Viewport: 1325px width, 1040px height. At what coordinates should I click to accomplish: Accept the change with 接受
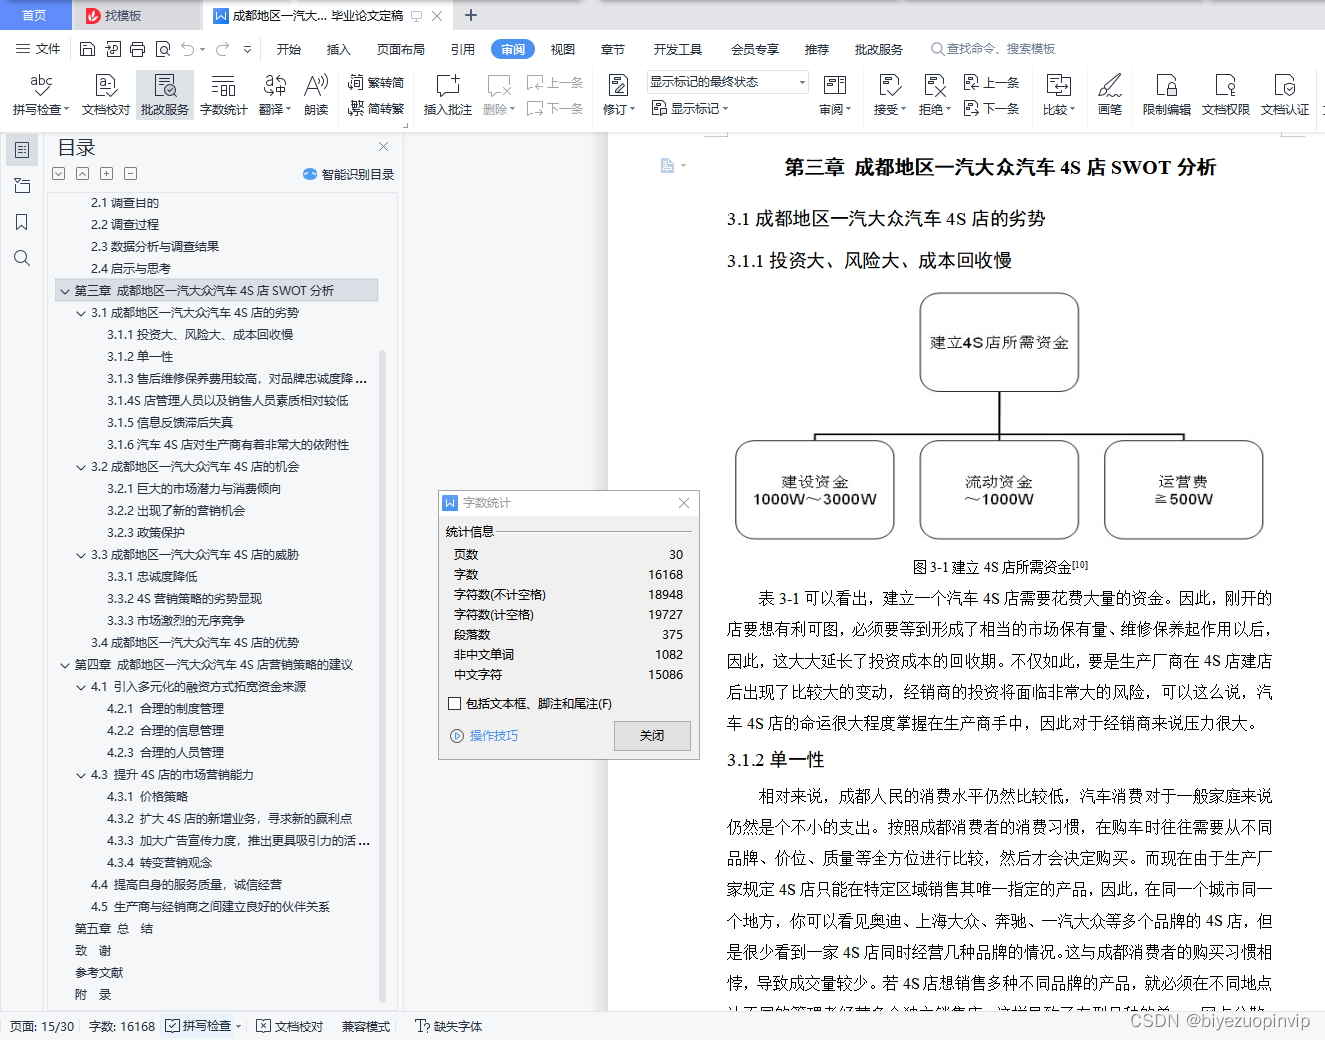[889, 95]
